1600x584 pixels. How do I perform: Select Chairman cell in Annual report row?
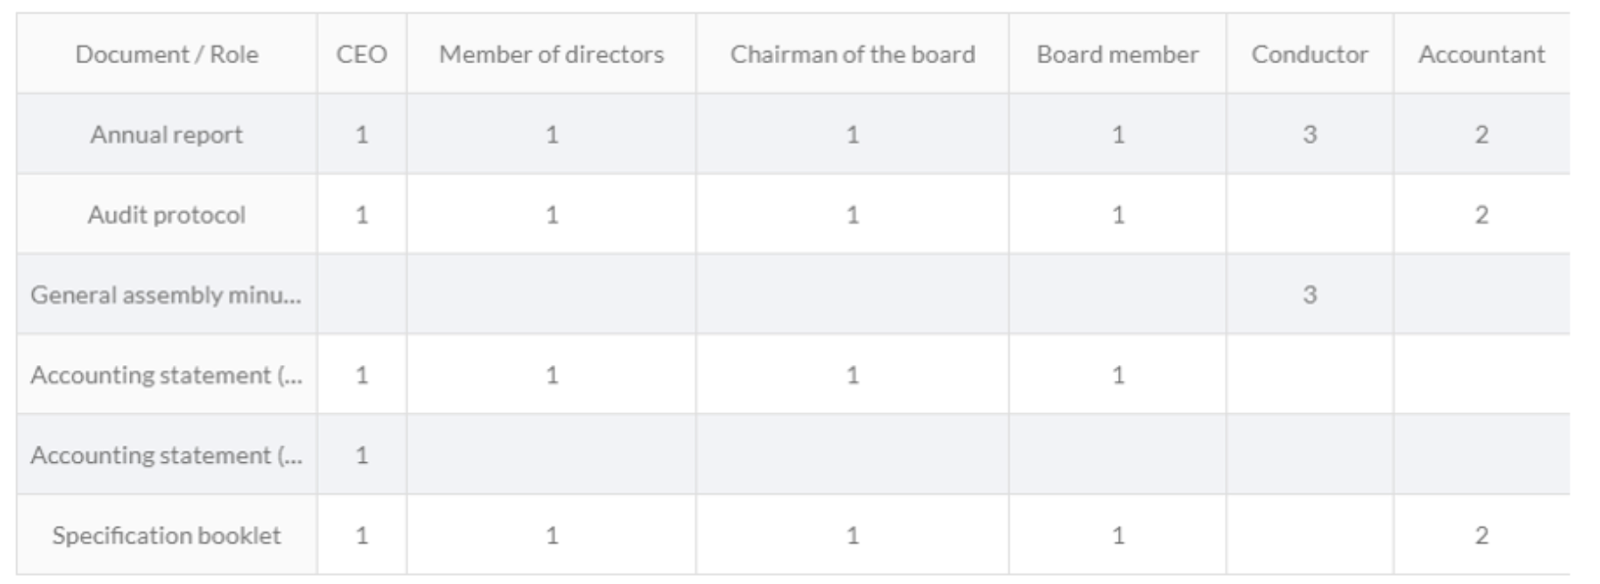pyautogui.click(x=852, y=134)
